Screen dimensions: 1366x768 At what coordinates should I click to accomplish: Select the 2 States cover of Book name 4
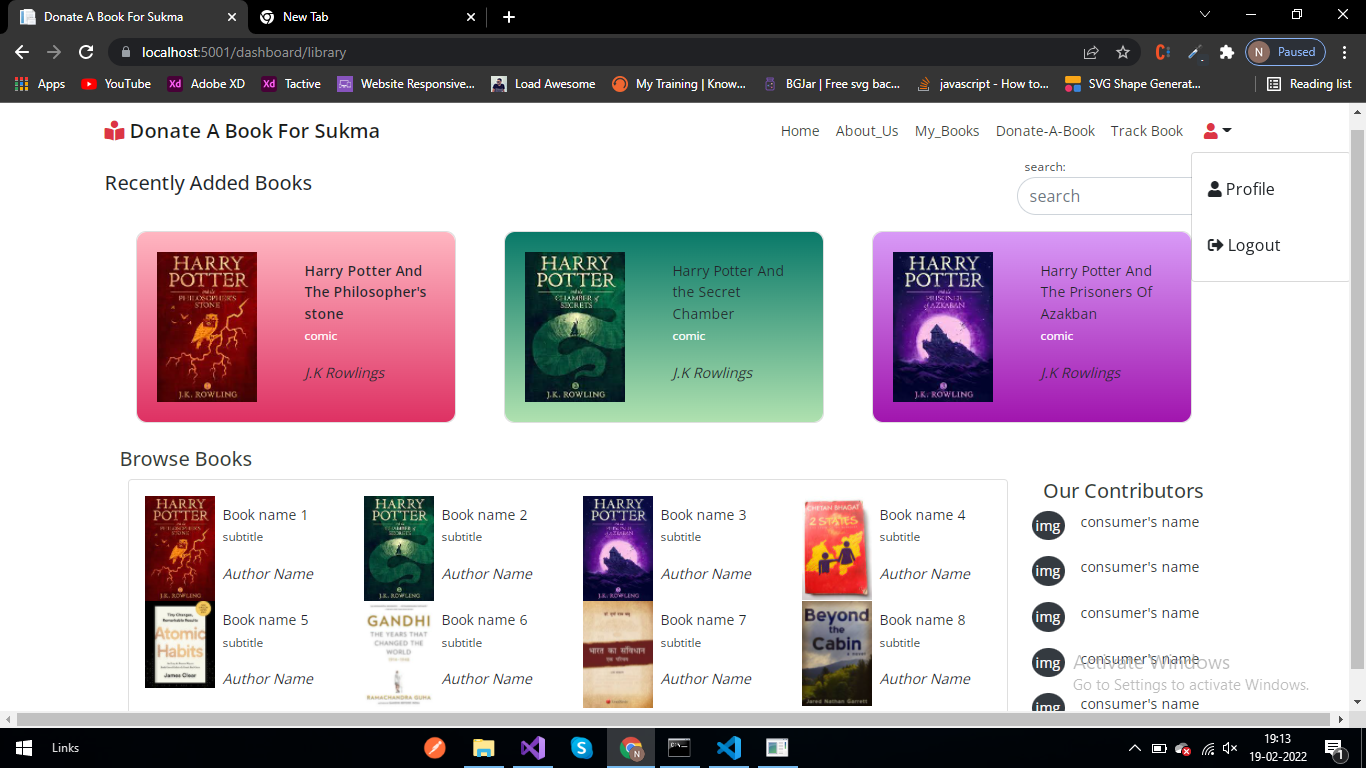[837, 548]
